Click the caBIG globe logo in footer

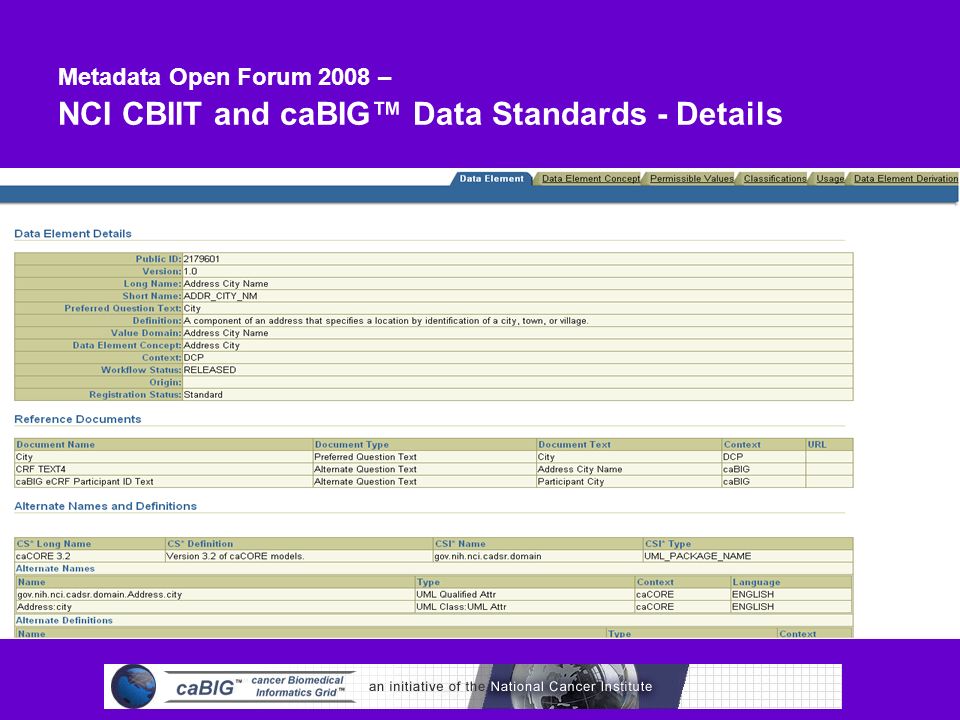pyautogui.click(x=133, y=686)
